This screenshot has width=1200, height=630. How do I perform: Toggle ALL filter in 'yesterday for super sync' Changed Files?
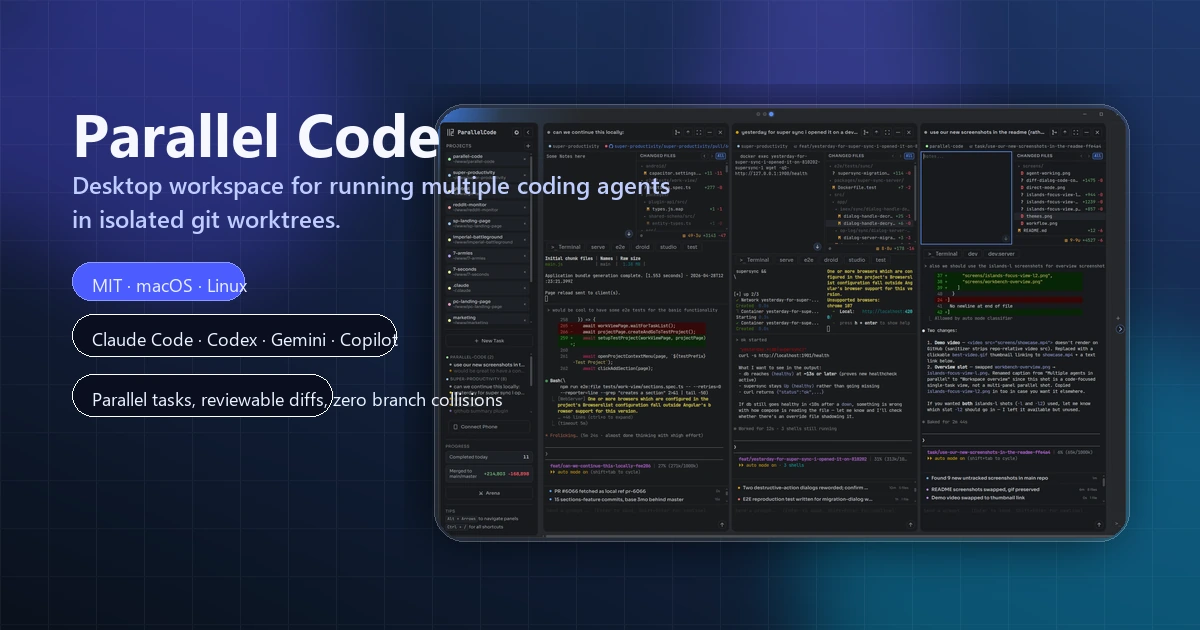tap(909, 156)
